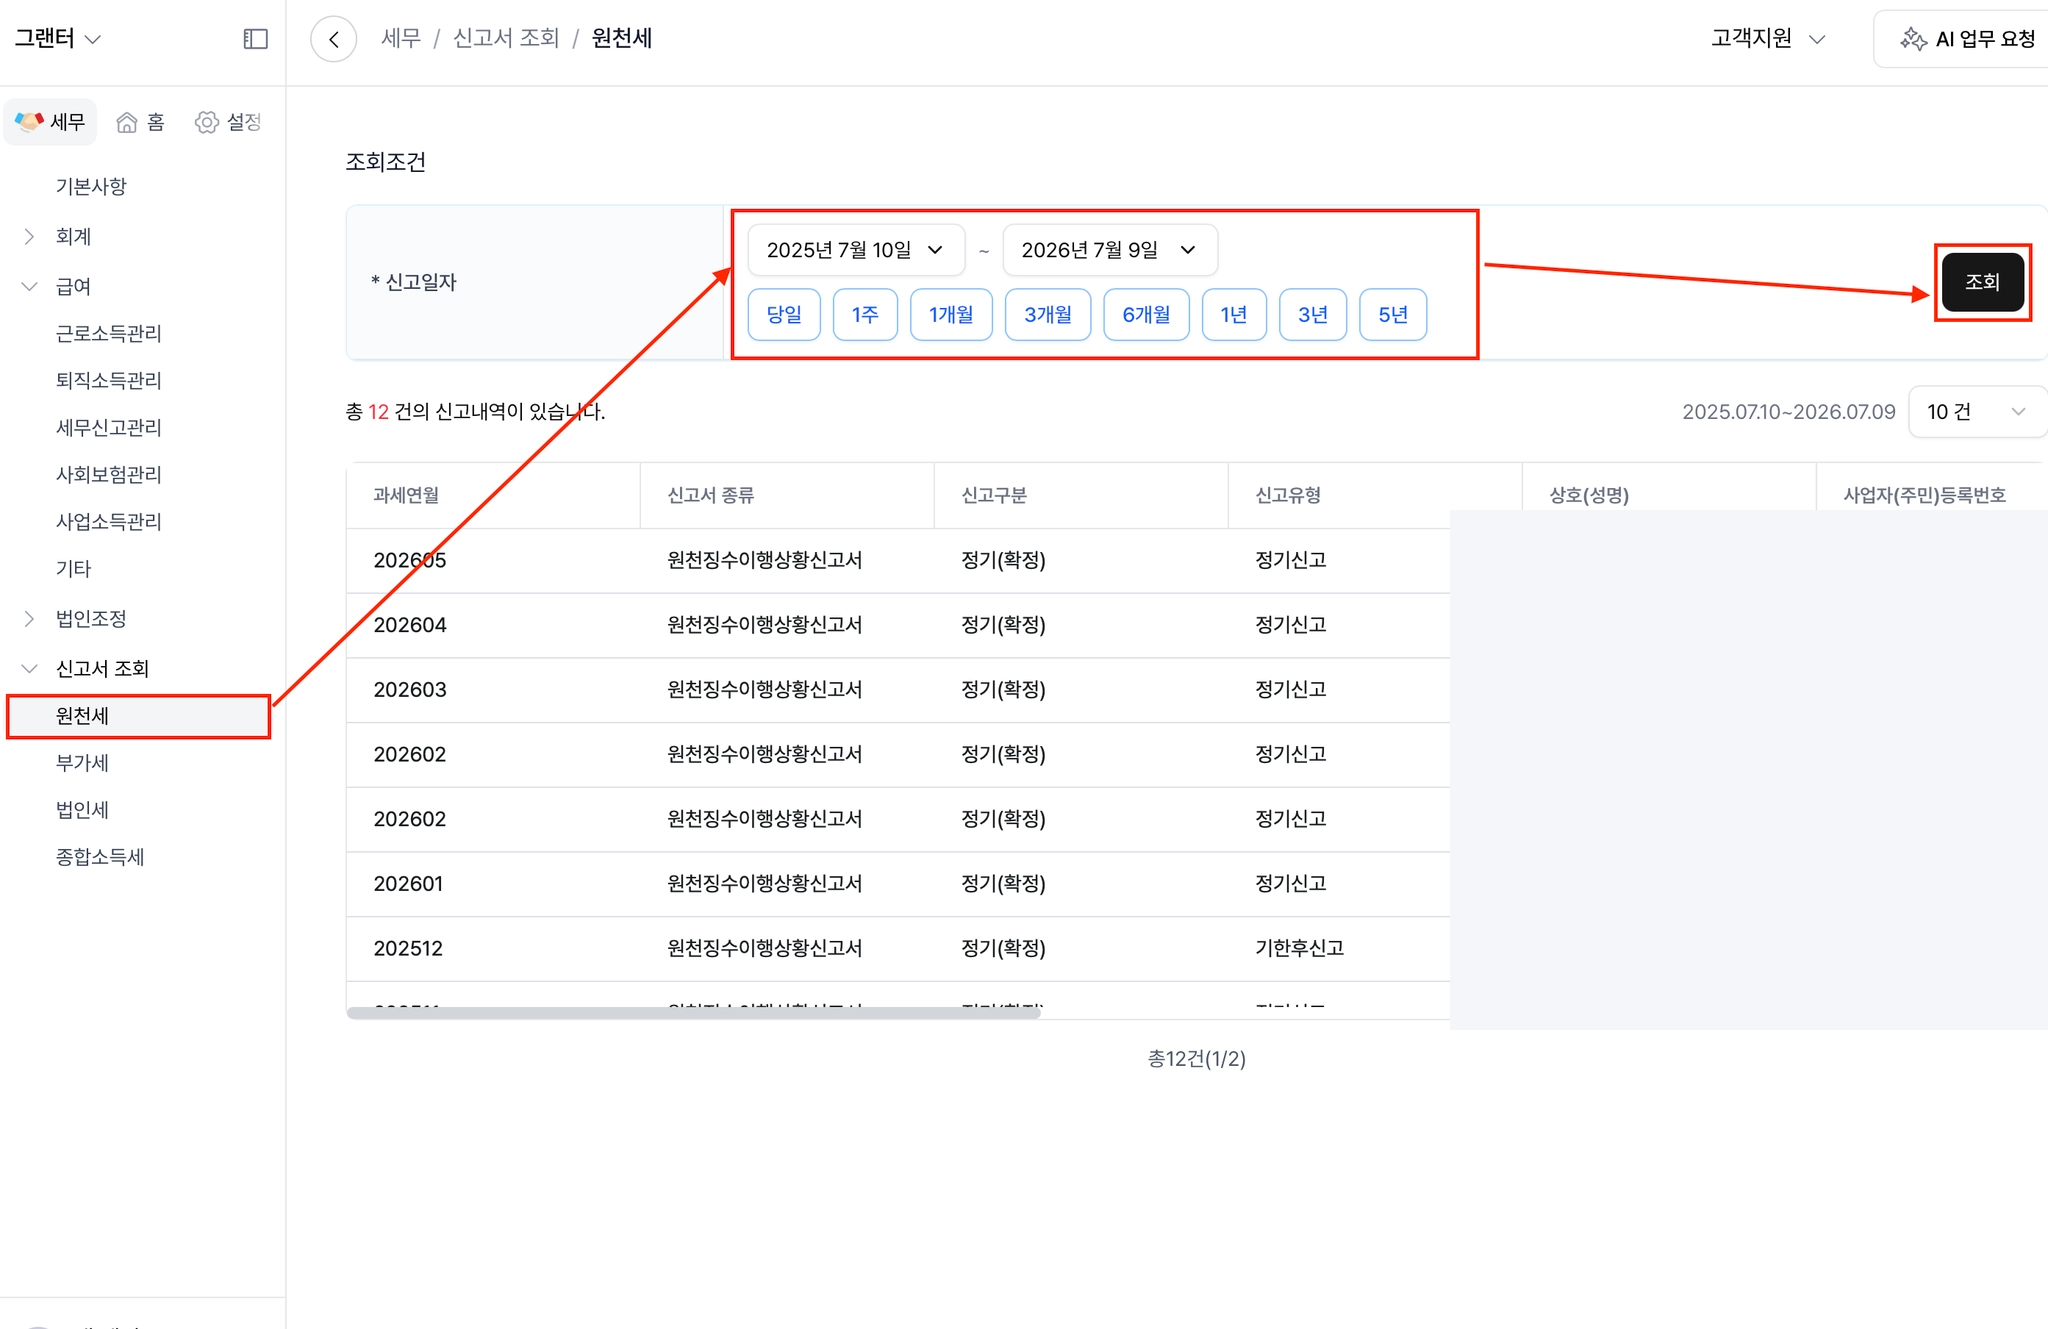Select the 3년 period button
Viewport: 2048px width, 1329px height.
[x=1313, y=315]
